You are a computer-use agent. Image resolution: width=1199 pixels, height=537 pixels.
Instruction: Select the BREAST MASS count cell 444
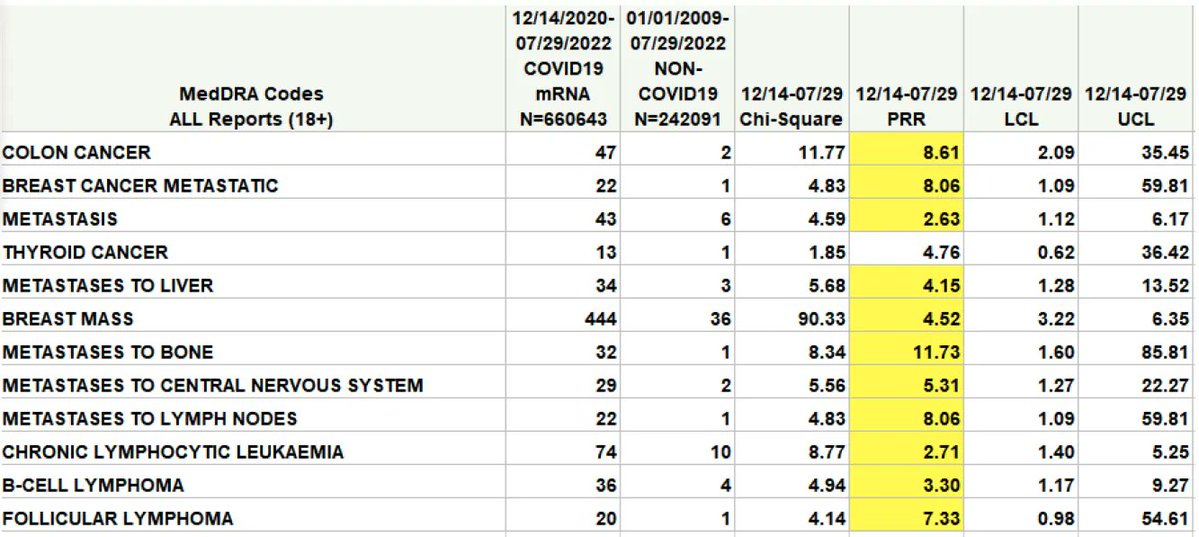click(596, 319)
